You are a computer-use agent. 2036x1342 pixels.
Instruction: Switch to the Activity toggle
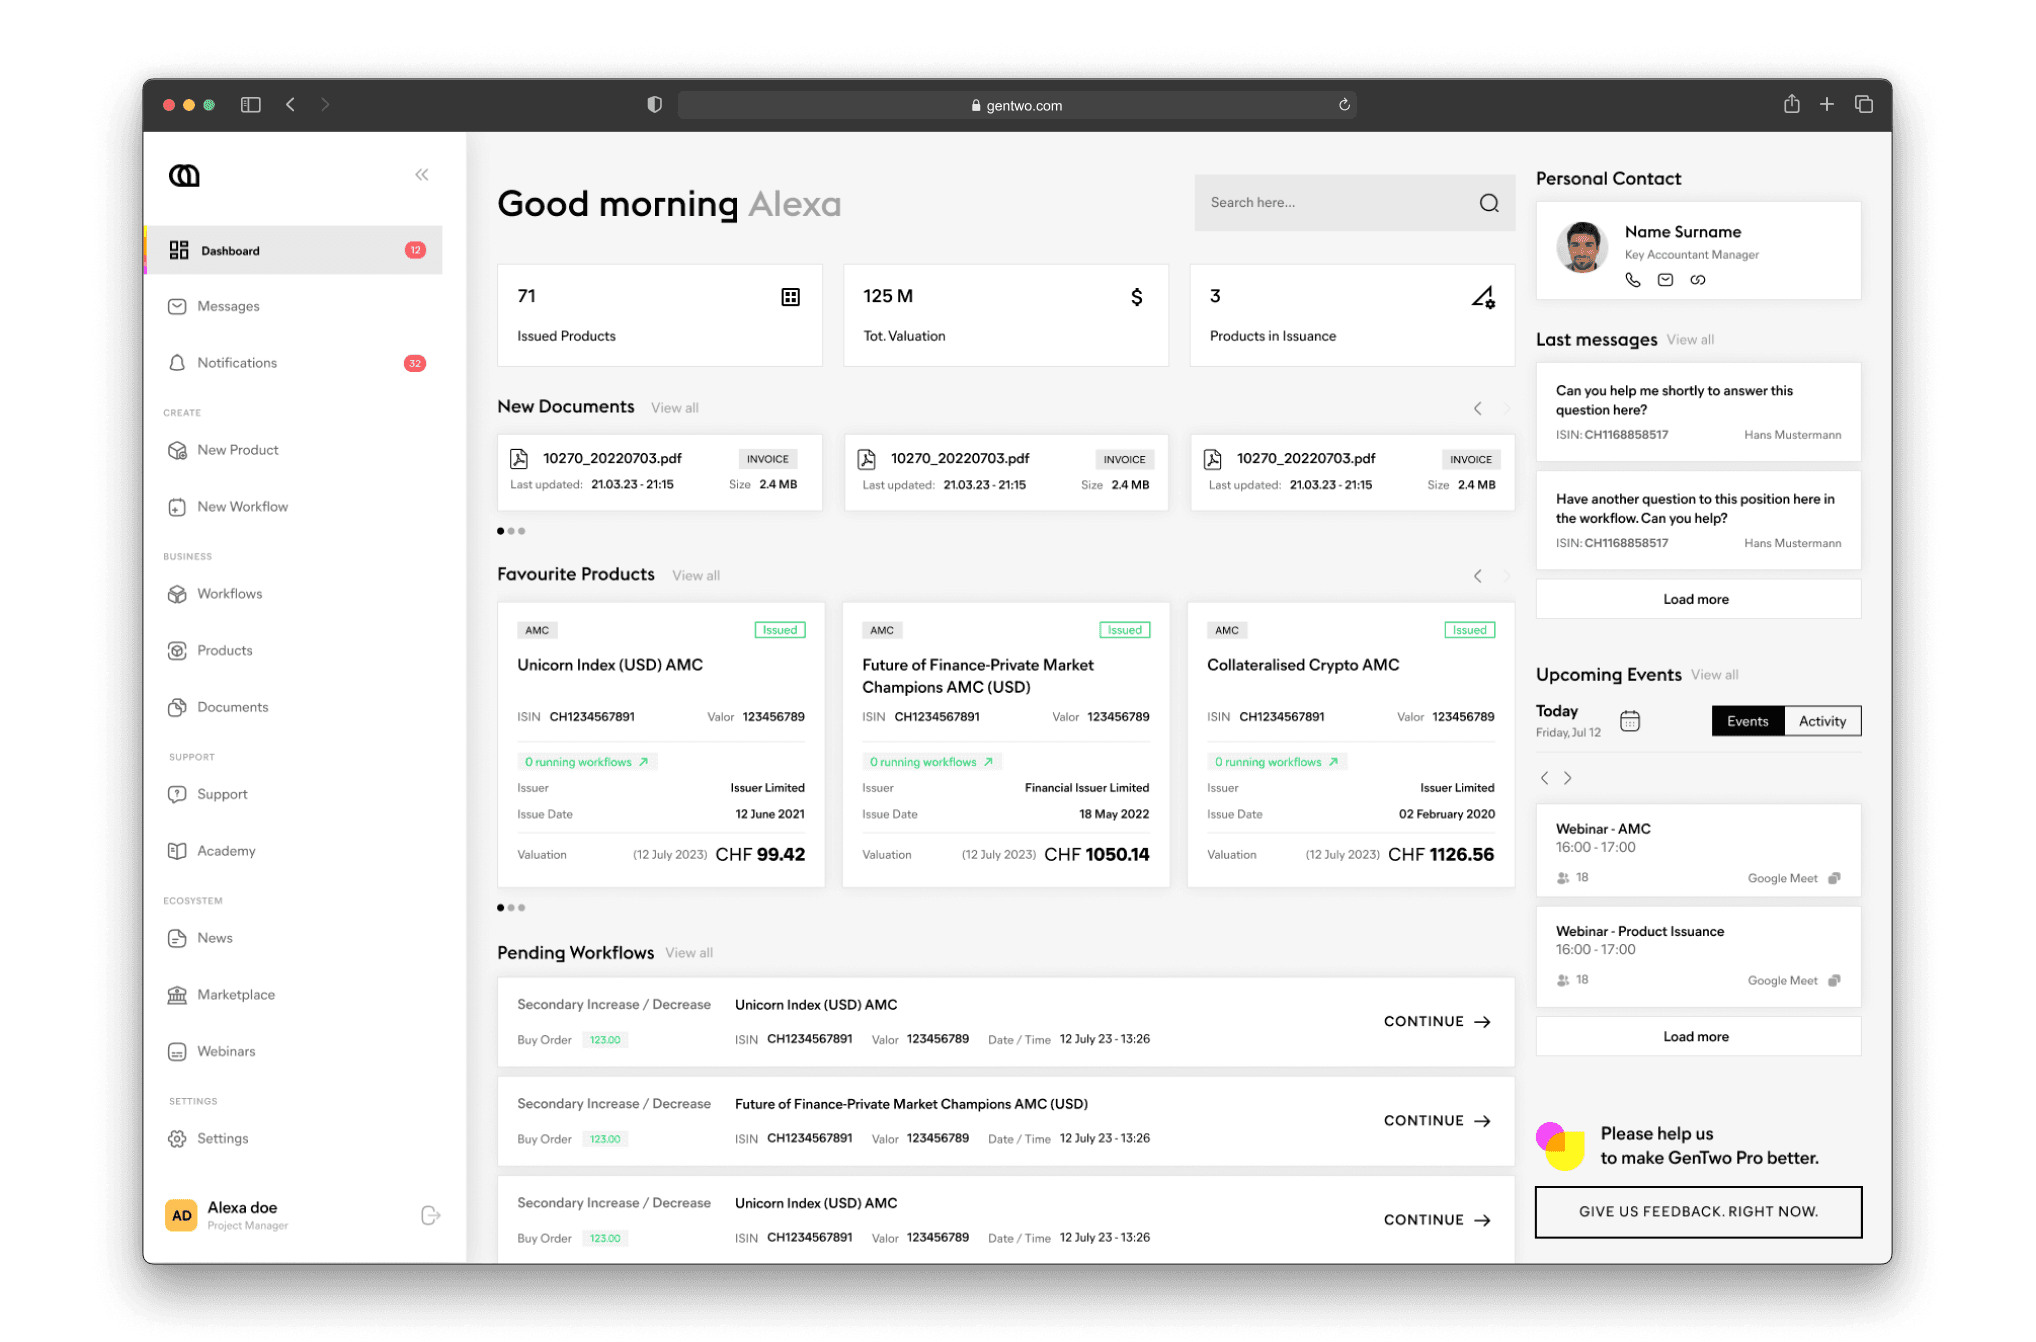click(1821, 721)
